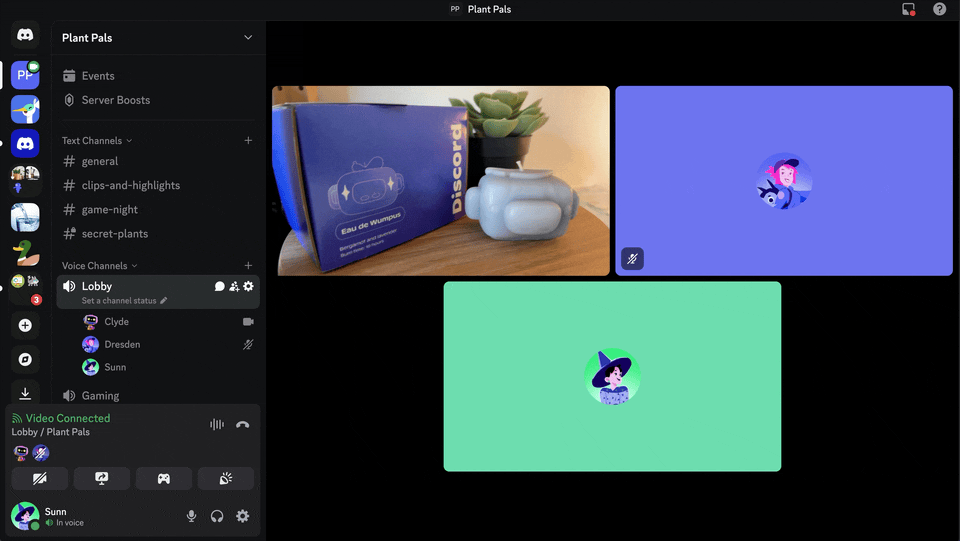Image resolution: width=960 pixels, height=541 pixels.
Task: Edit channel status pencil icon
Action: coord(163,300)
